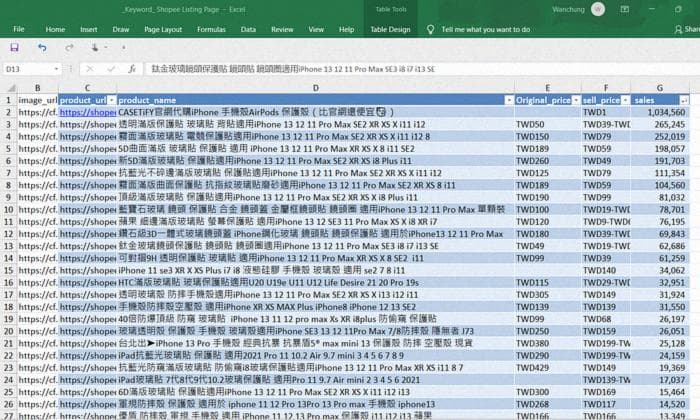Screen dimensions: 700x420
Task: Select row 2 header
Action: (8, 112)
